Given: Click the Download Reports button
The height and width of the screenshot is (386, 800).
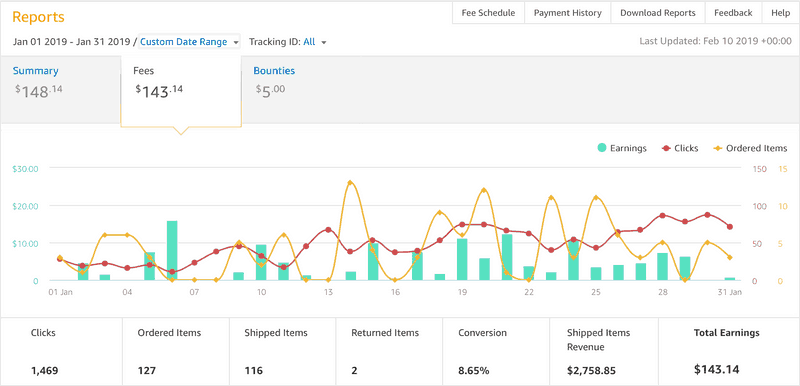Looking at the screenshot, I should pos(658,13).
